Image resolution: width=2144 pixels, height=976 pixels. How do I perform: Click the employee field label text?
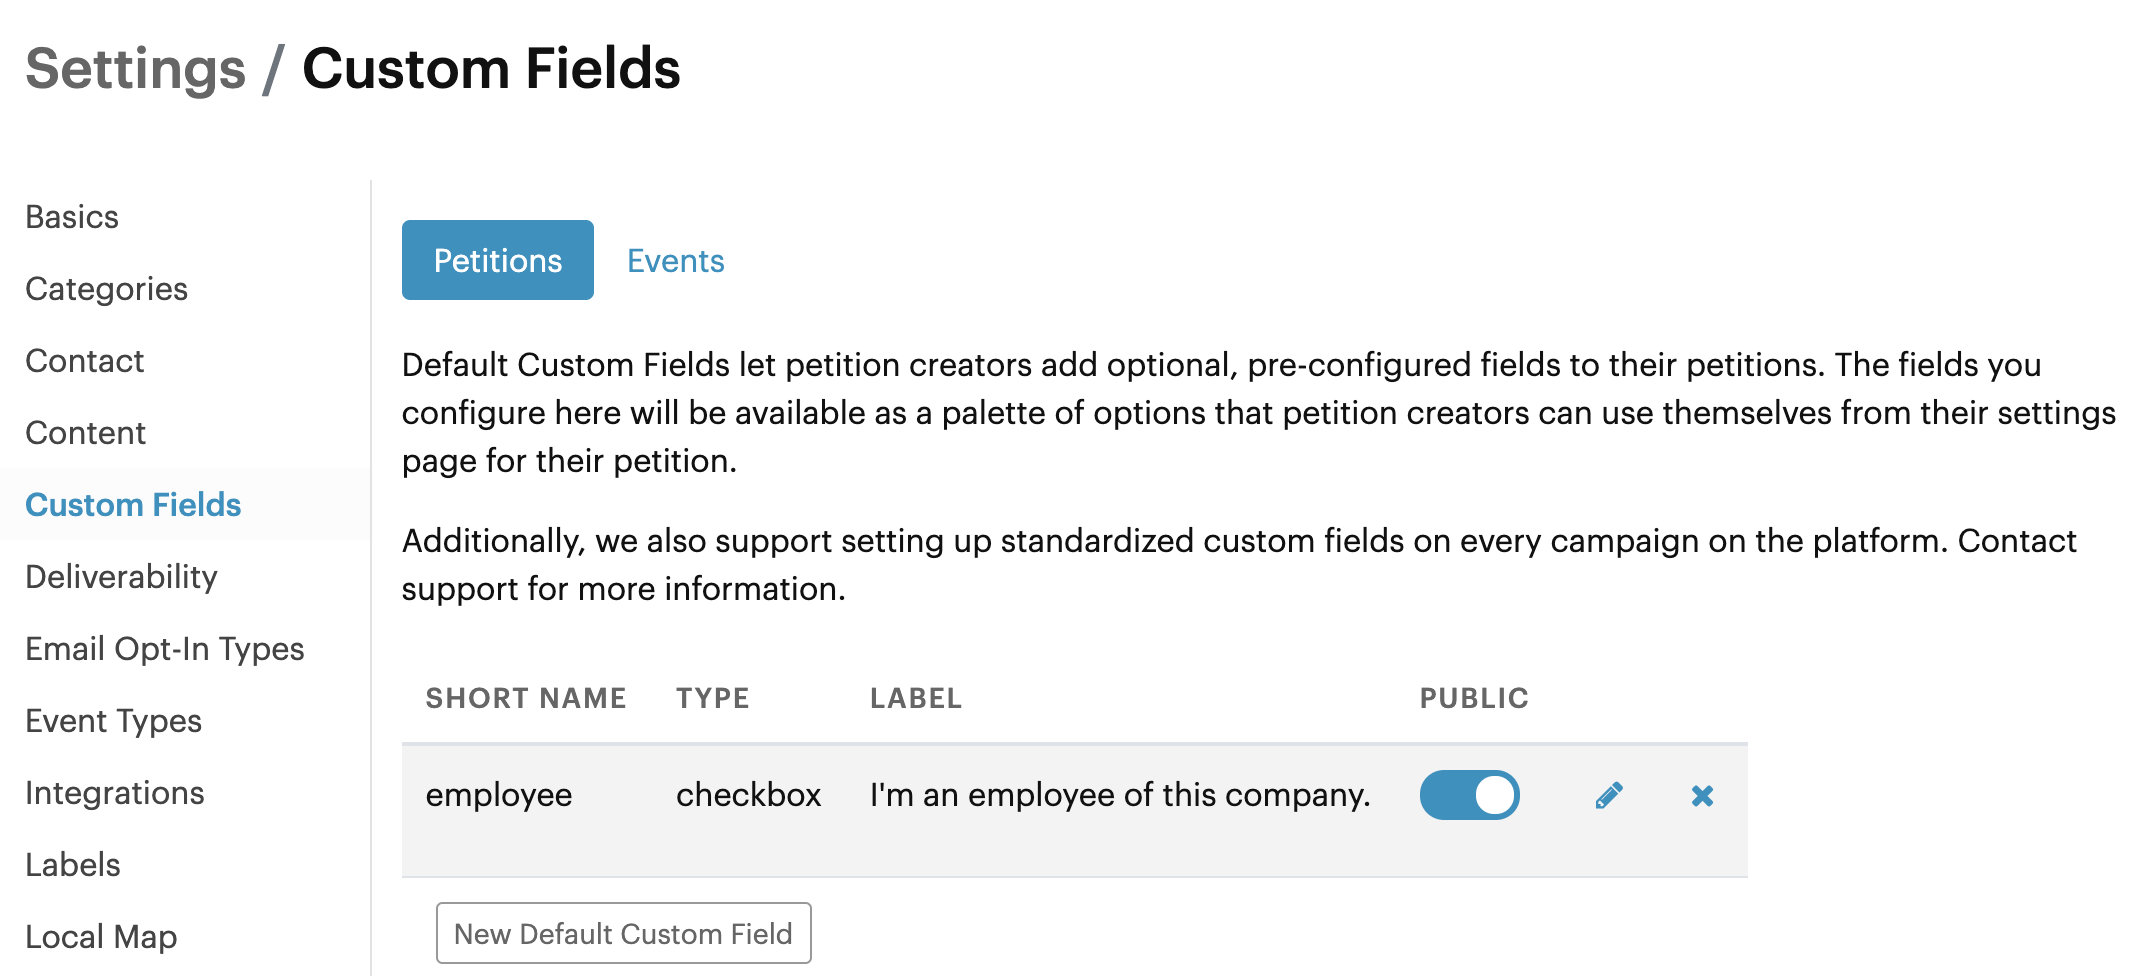tap(1120, 795)
